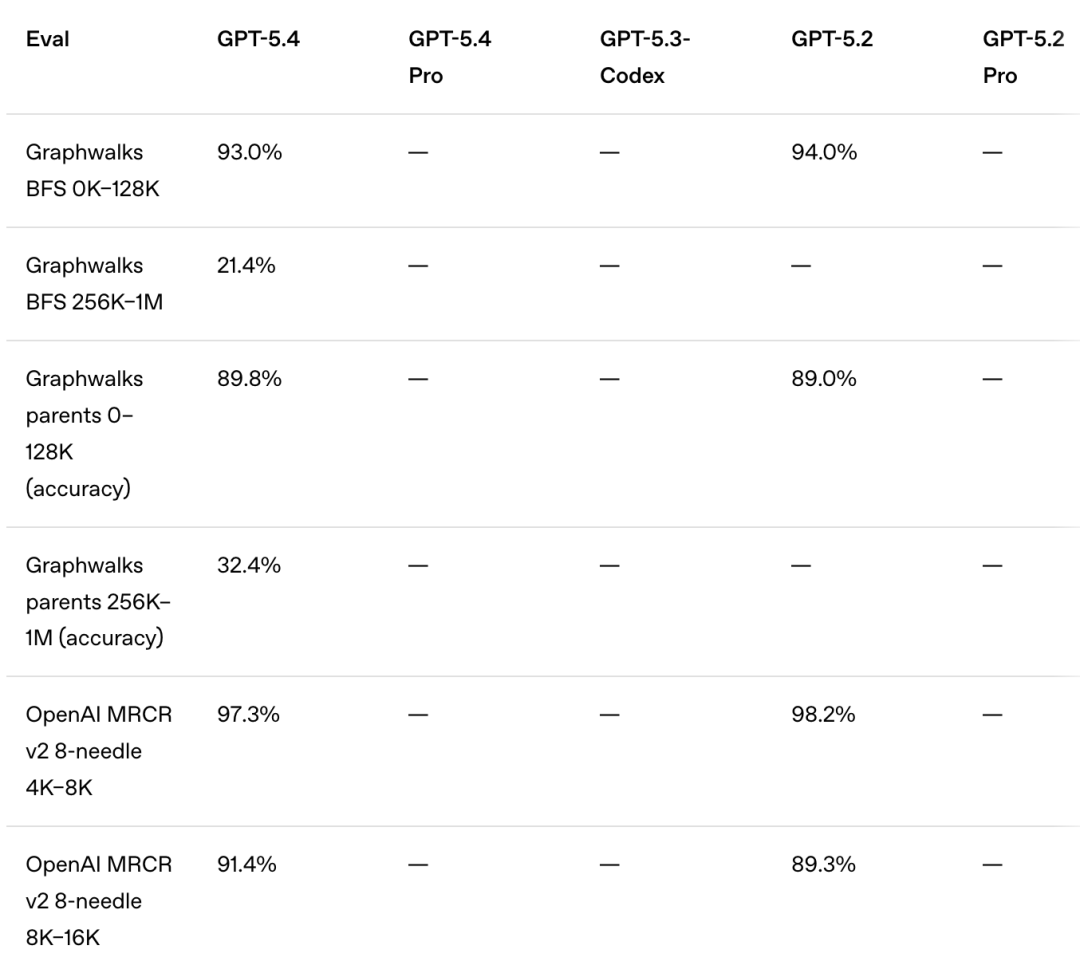The height and width of the screenshot is (973, 1080).
Task: Select the 89.3% GPT-5.2 score
Action: coord(823,865)
